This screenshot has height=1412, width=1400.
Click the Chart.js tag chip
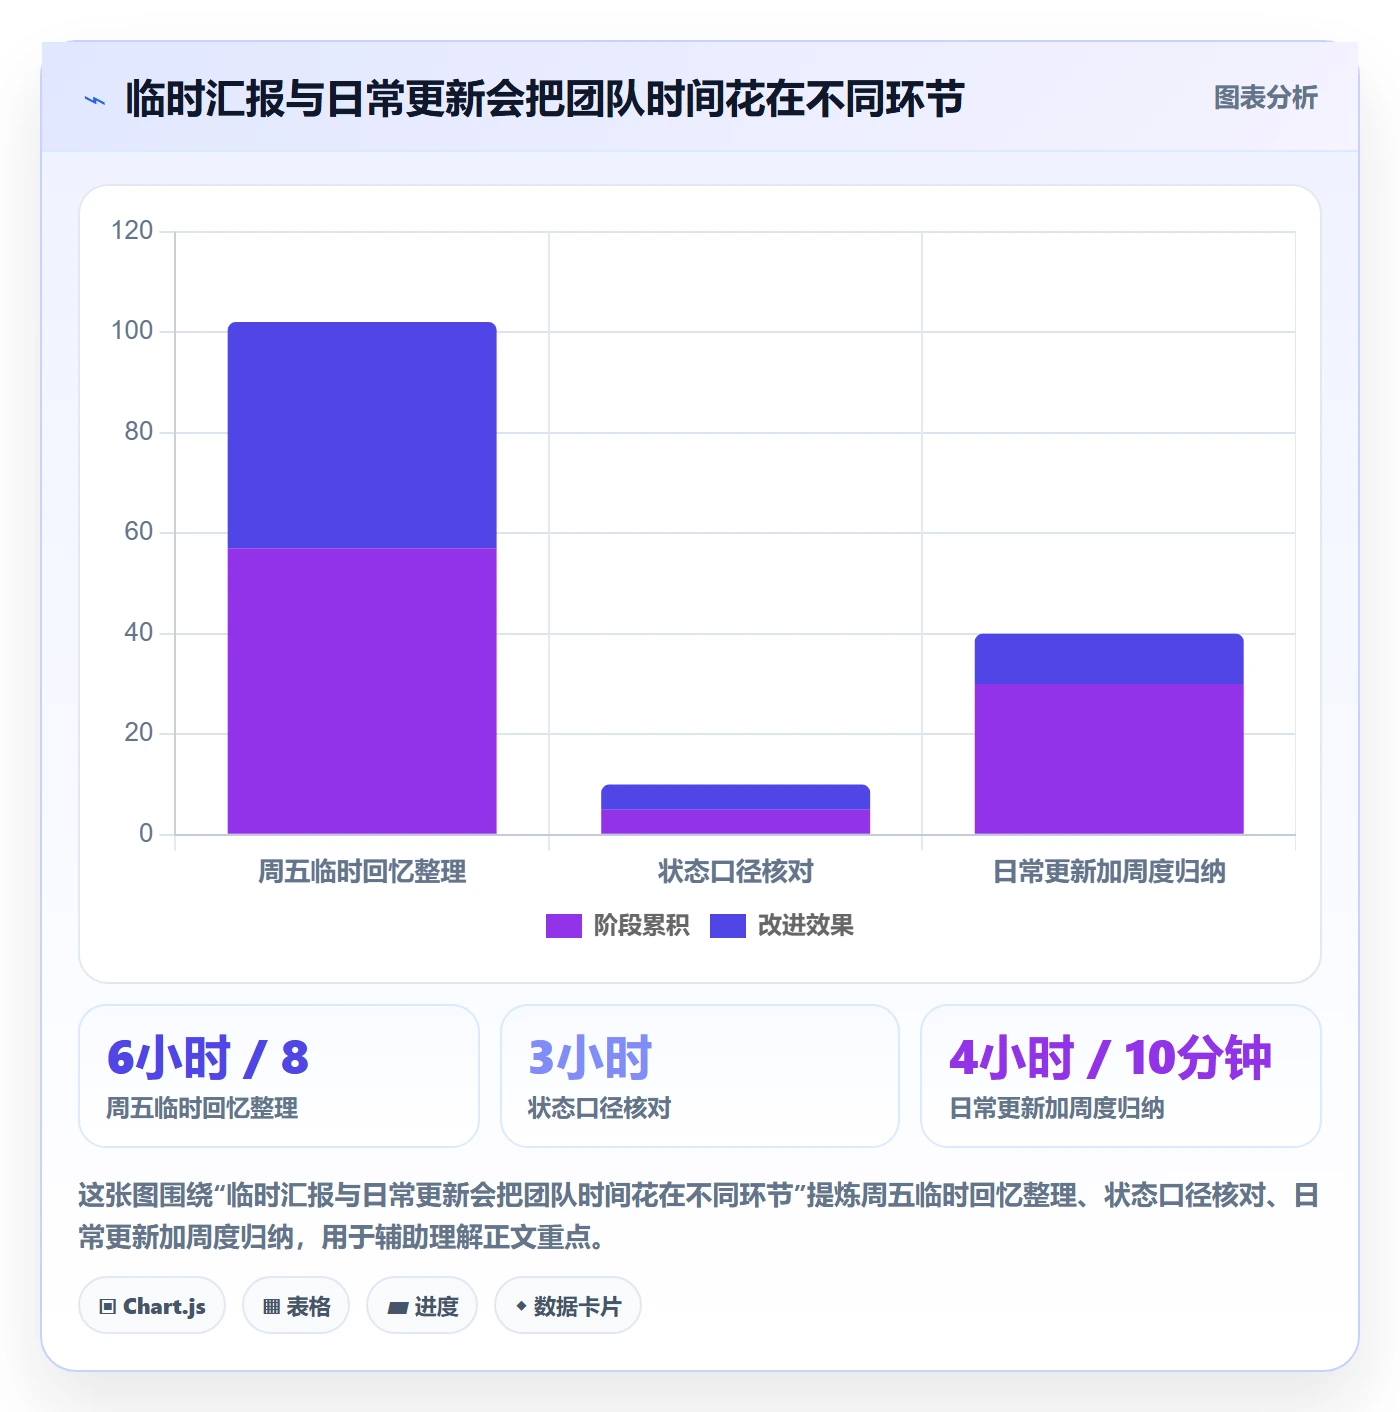coord(152,1305)
